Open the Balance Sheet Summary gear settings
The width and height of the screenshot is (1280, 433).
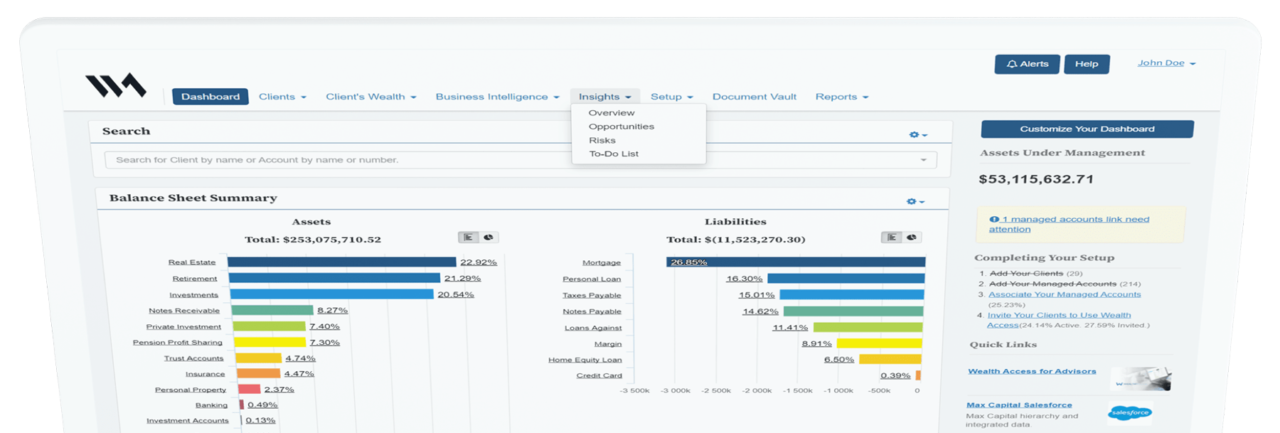[915, 201]
